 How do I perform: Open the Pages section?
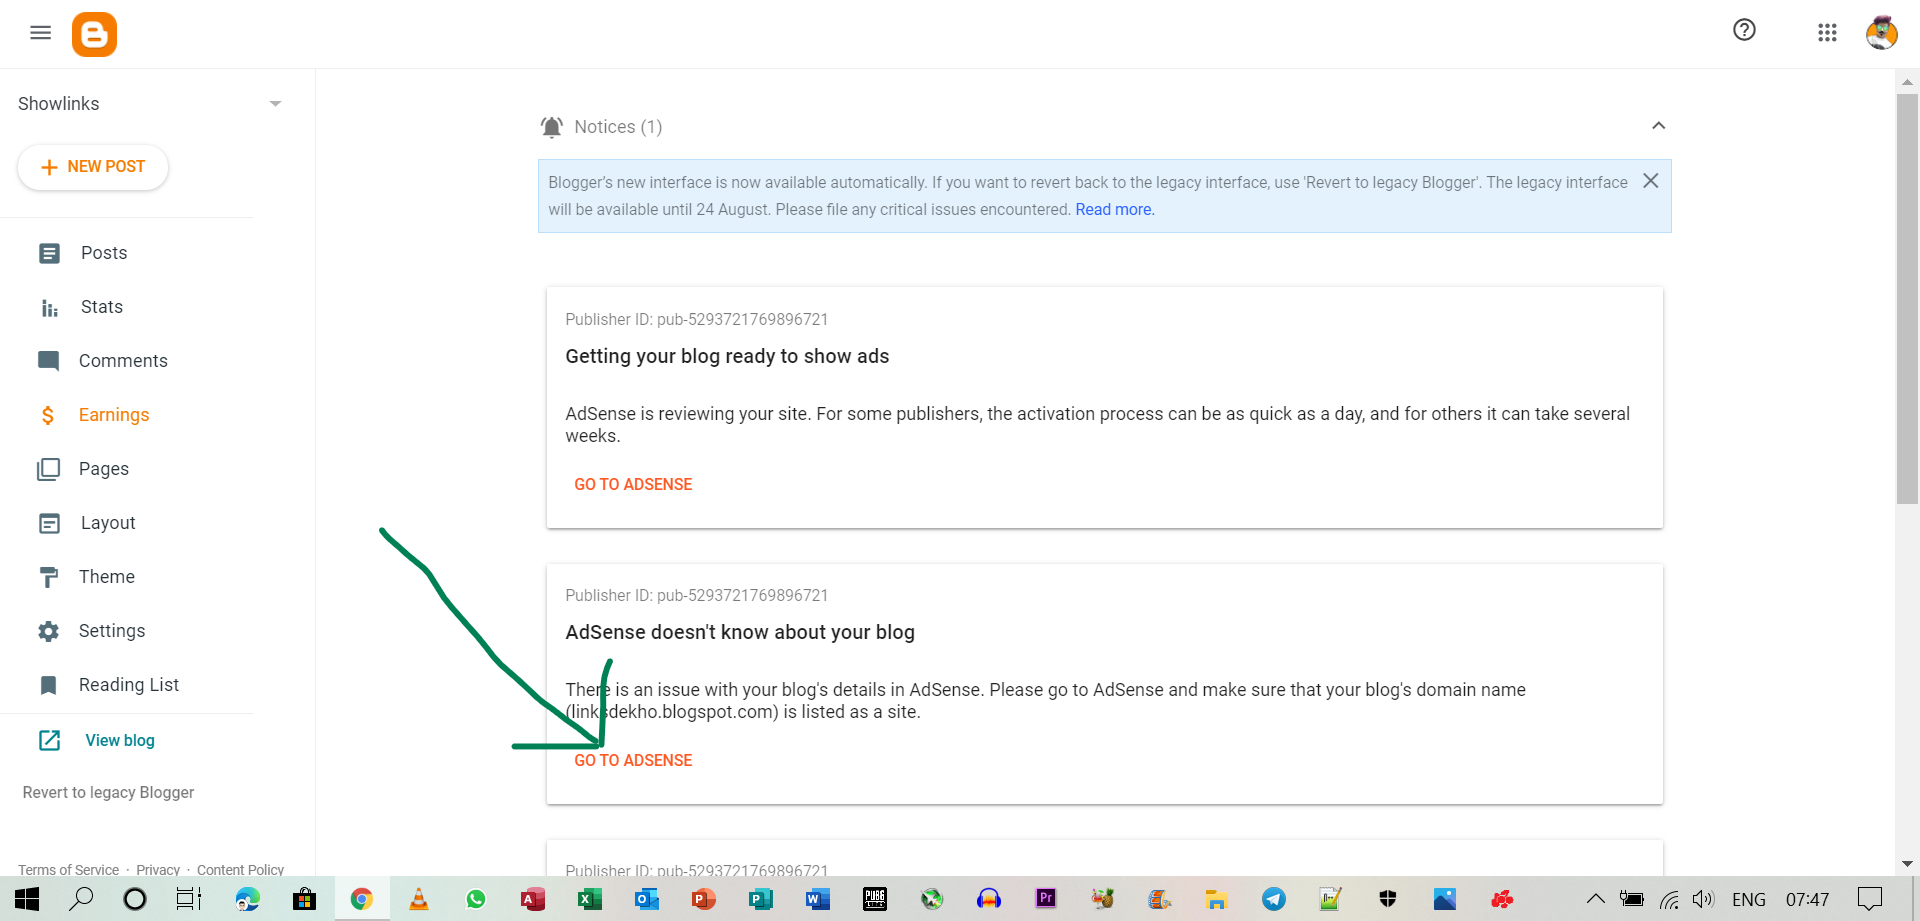(x=104, y=469)
